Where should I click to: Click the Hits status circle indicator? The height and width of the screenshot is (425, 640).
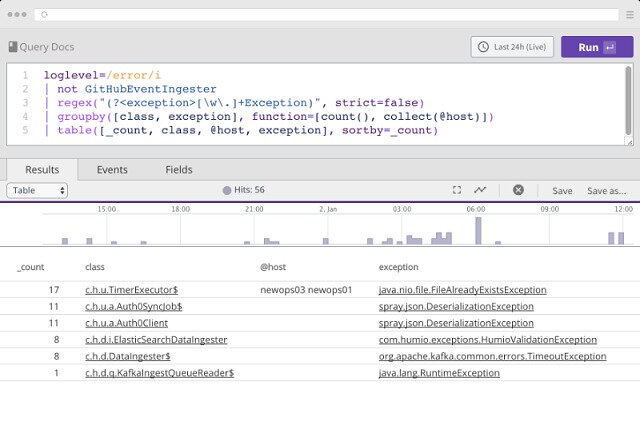pos(226,190)
